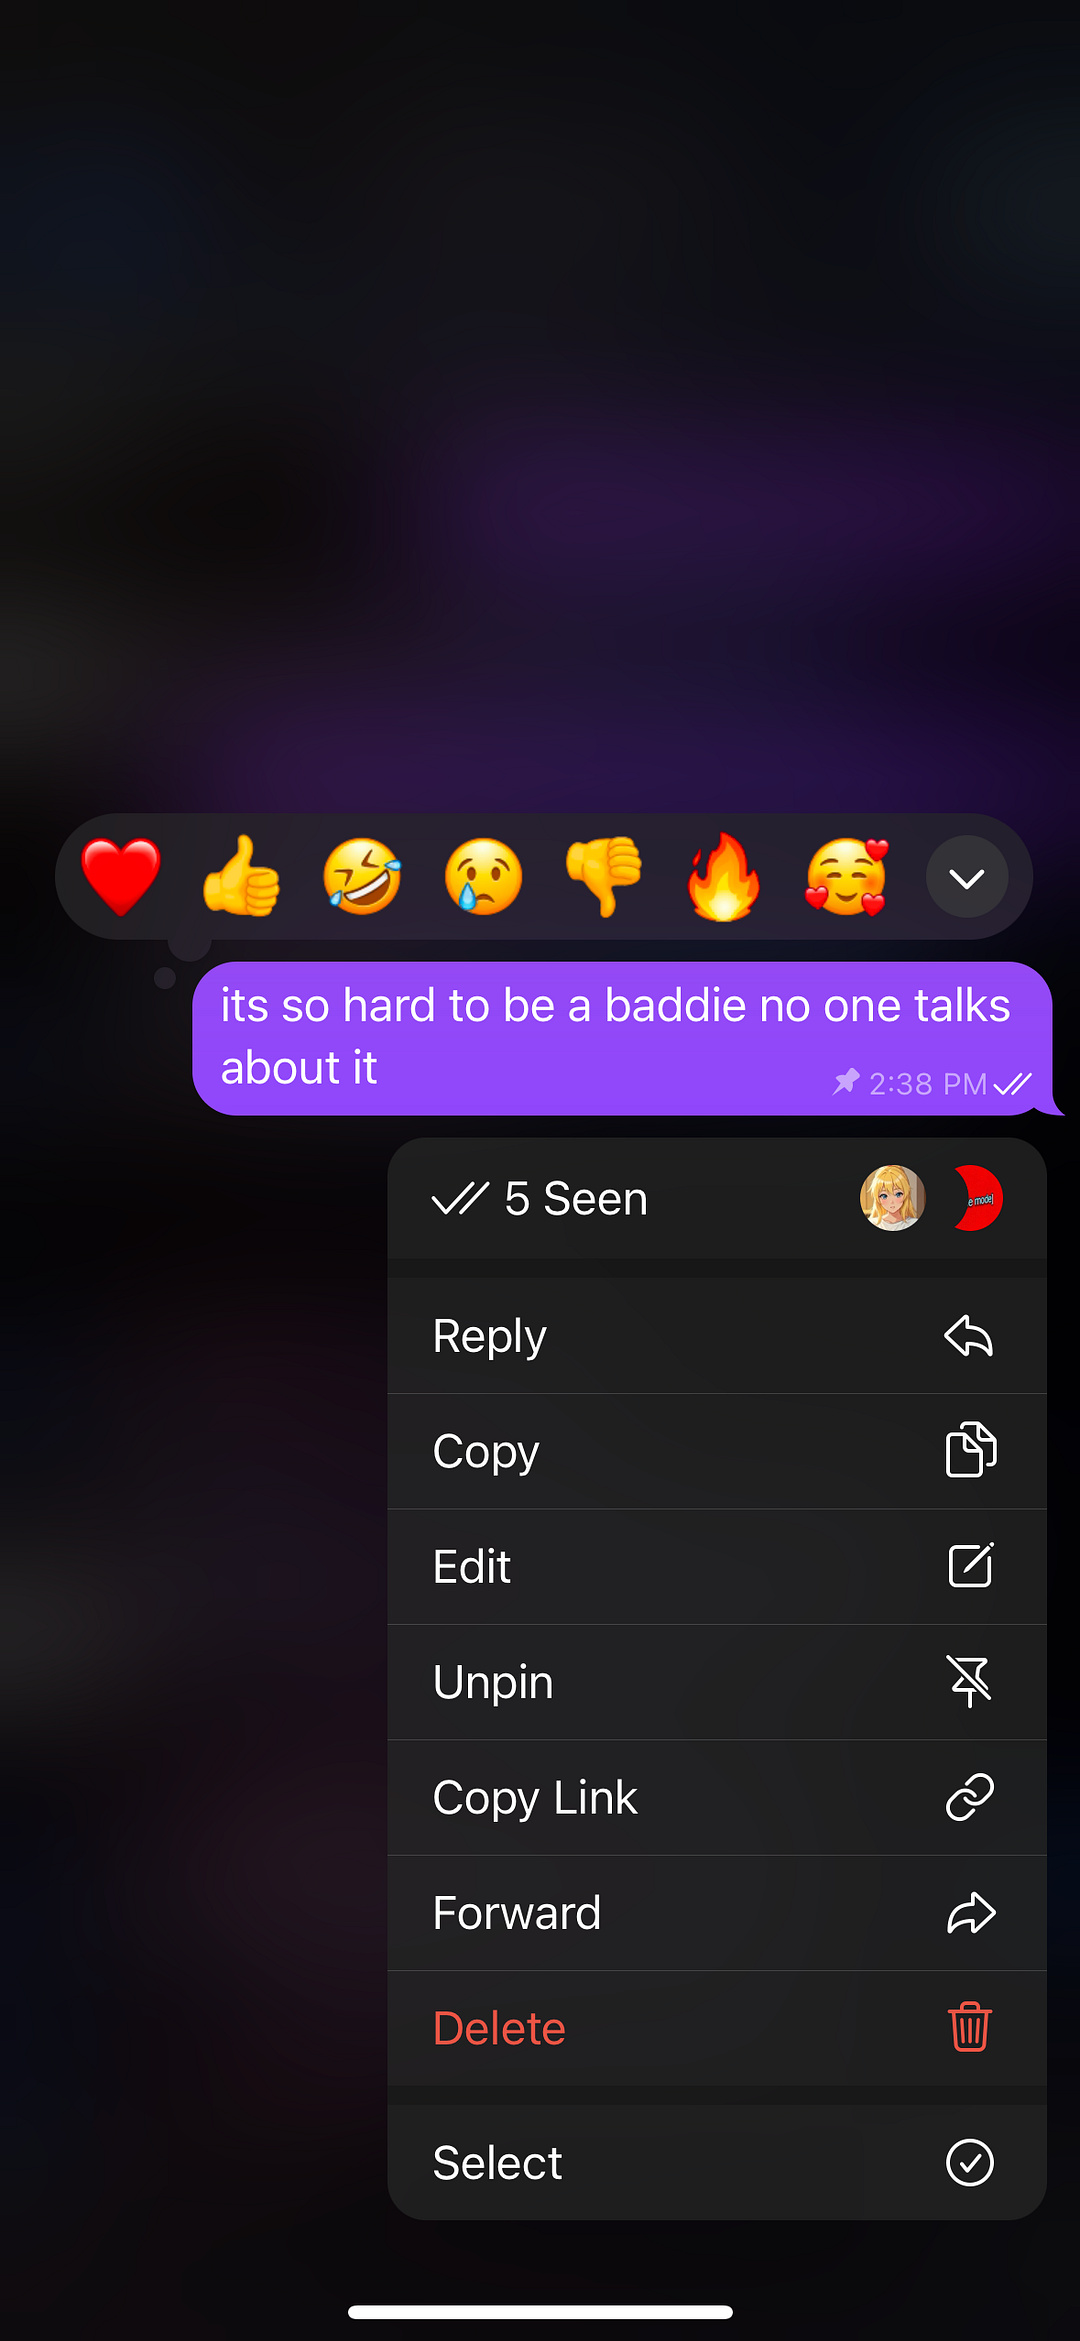Screen dimensions: 1080x2341
Task: React with the rolling laughing emoji
Action: coord(362,877)
